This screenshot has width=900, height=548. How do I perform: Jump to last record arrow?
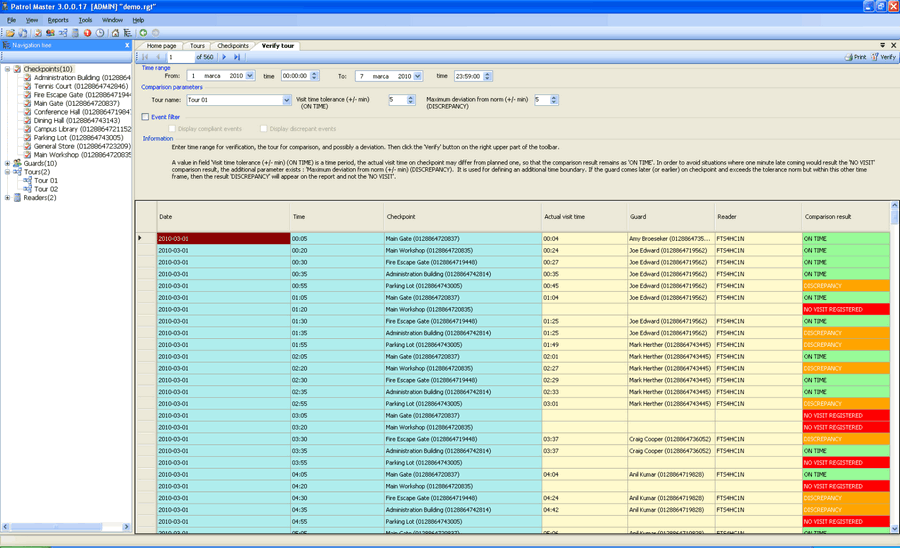coord(237,57)
